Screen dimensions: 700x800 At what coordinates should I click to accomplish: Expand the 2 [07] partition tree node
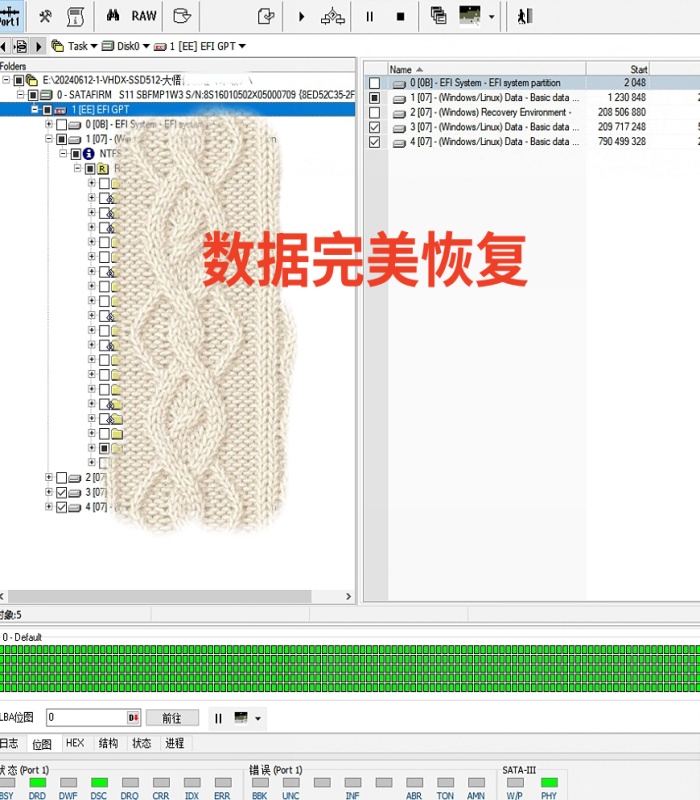click(x=49, y=477)
